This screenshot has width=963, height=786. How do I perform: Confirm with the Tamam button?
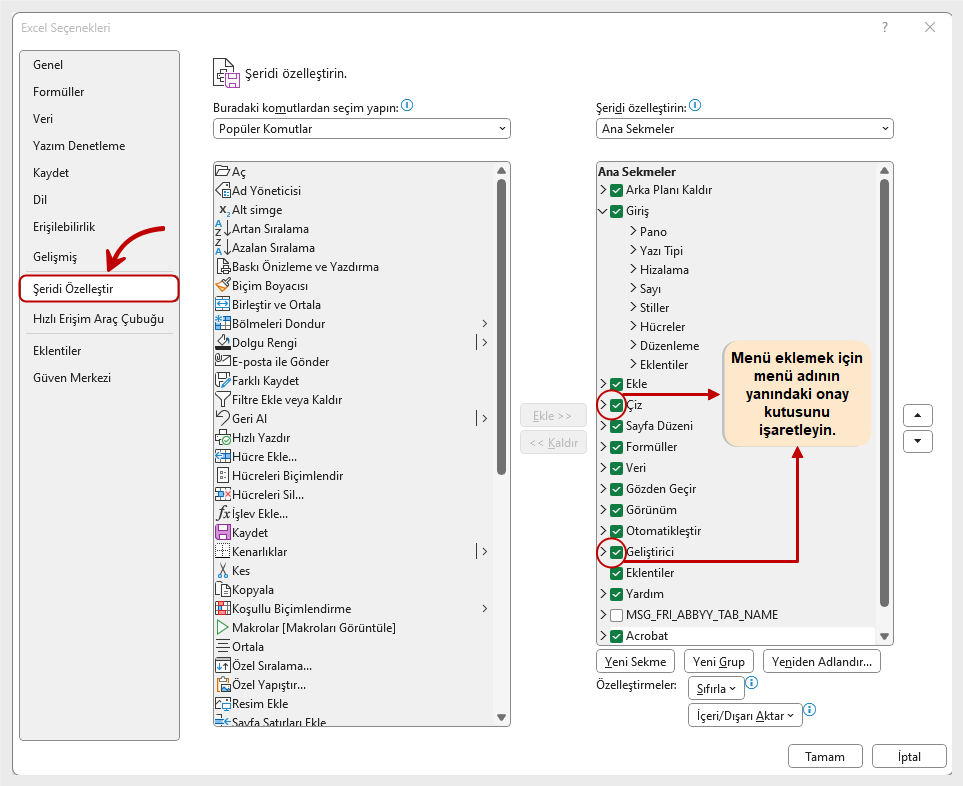(825, 757)
